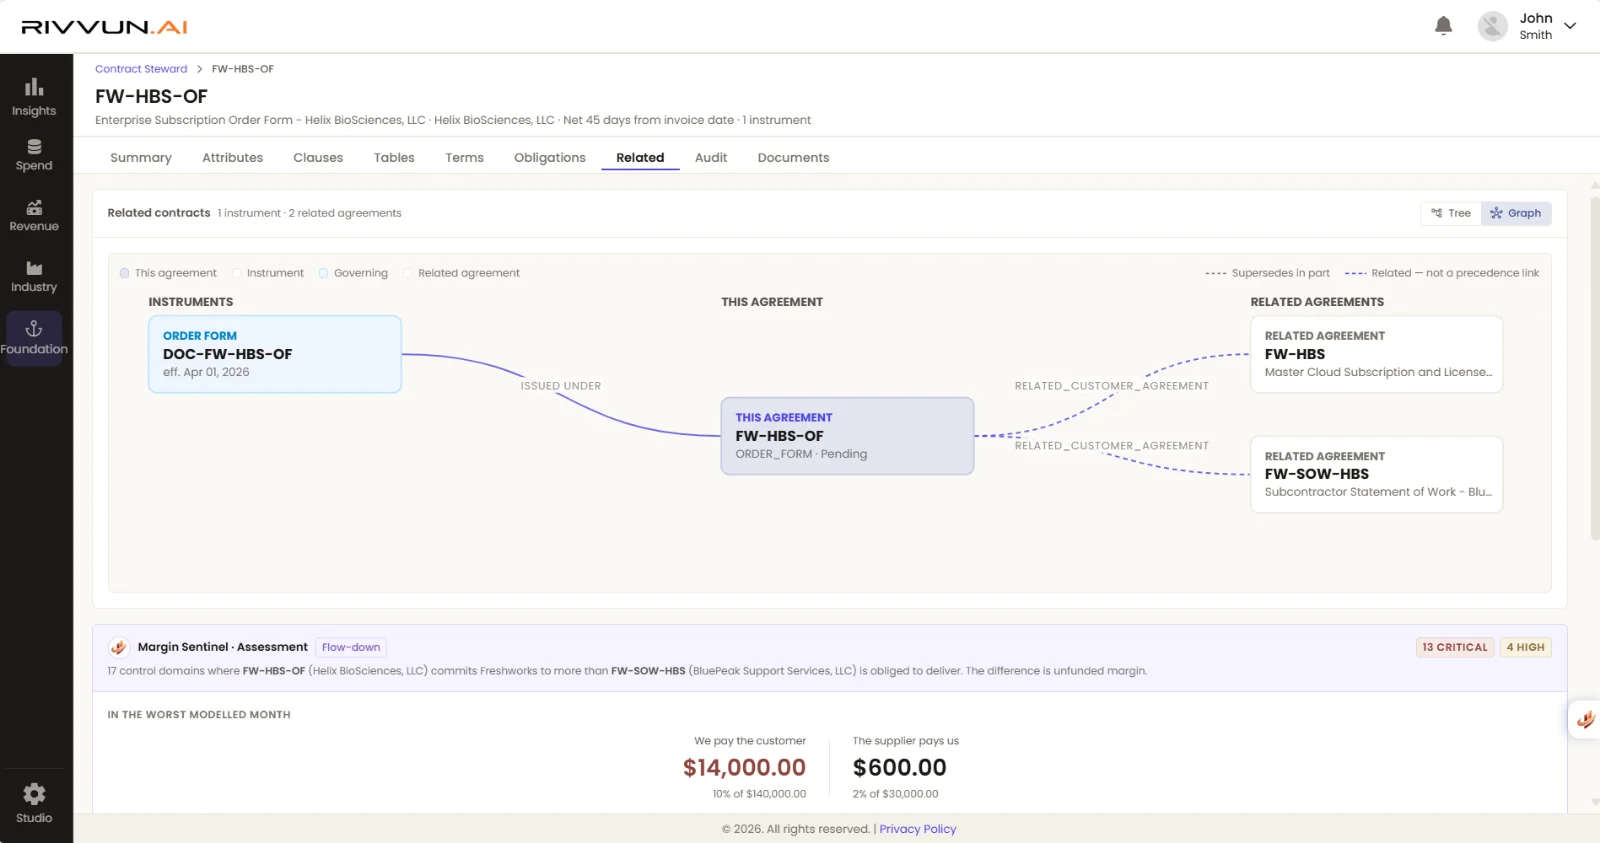Switch to the Tables tab
This screenshot has width=1600, height=843.
click(x=394, y=158)
